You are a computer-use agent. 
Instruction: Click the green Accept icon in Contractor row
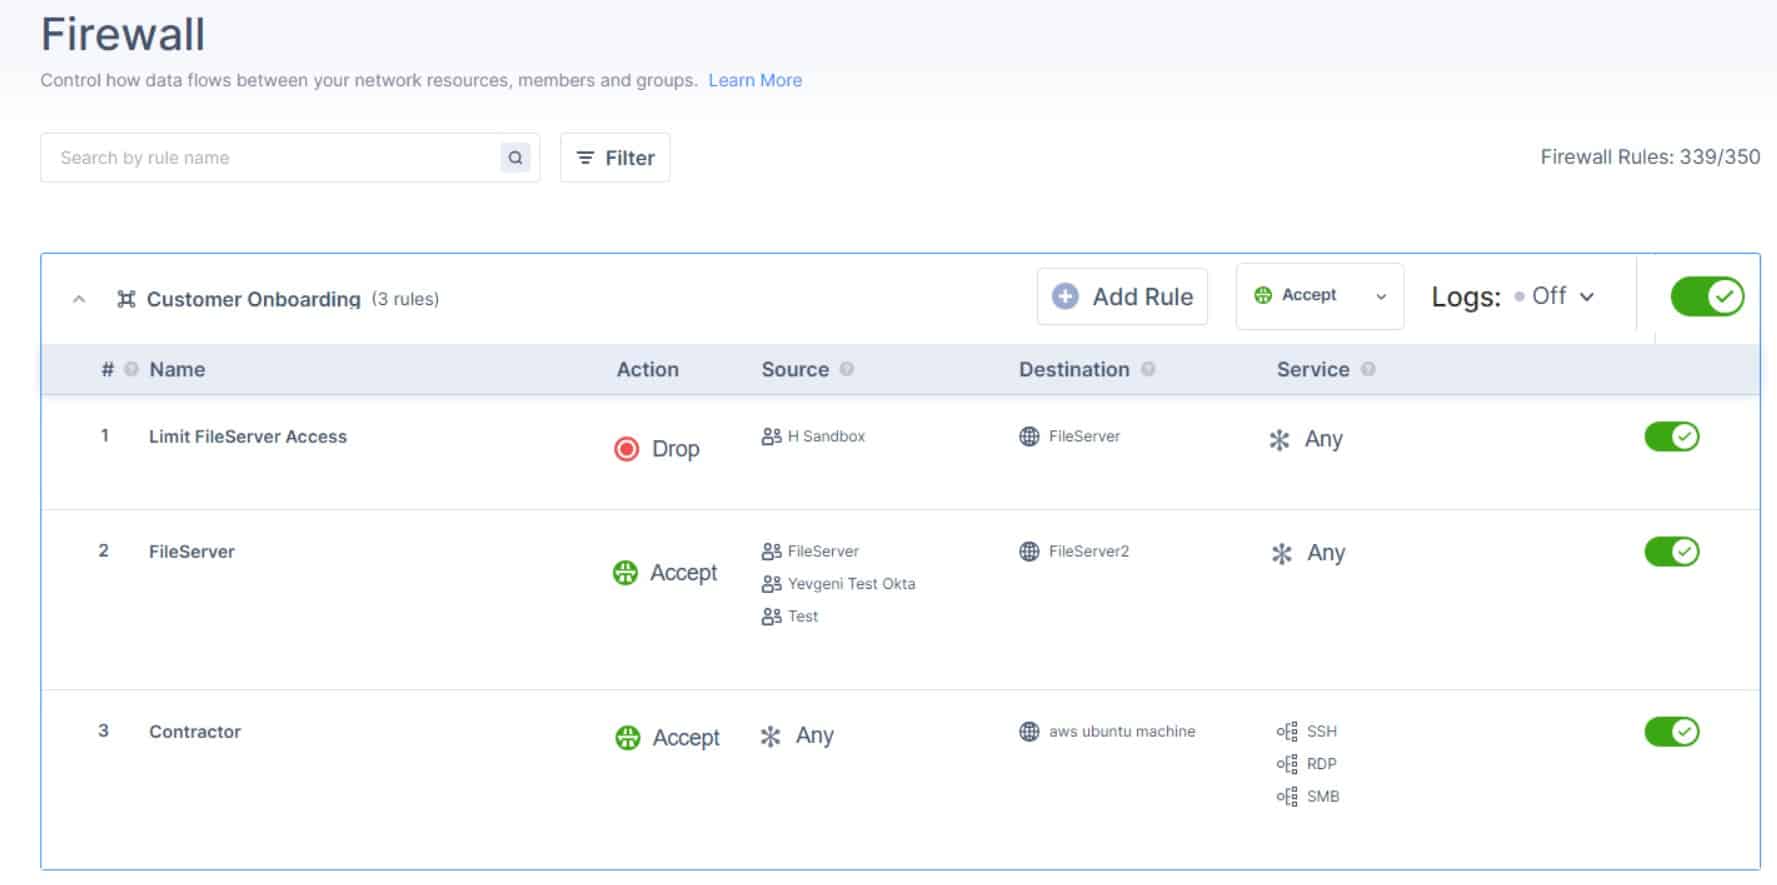click(x=627, y=738)
